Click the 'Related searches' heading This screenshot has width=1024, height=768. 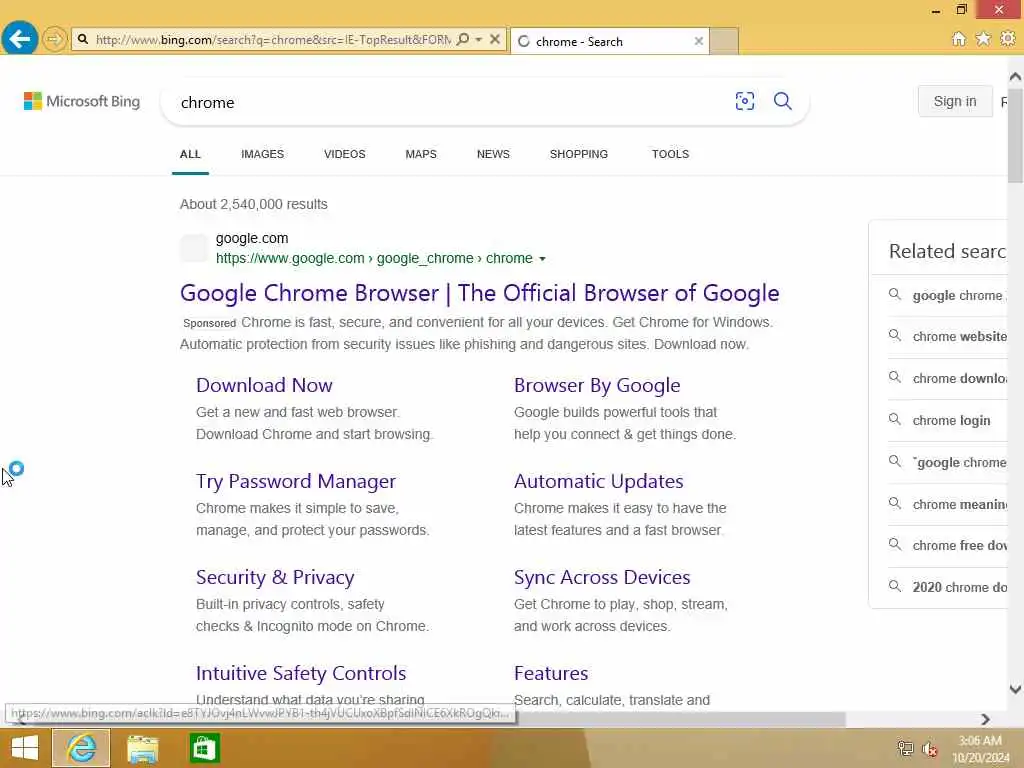coord(947,251)
